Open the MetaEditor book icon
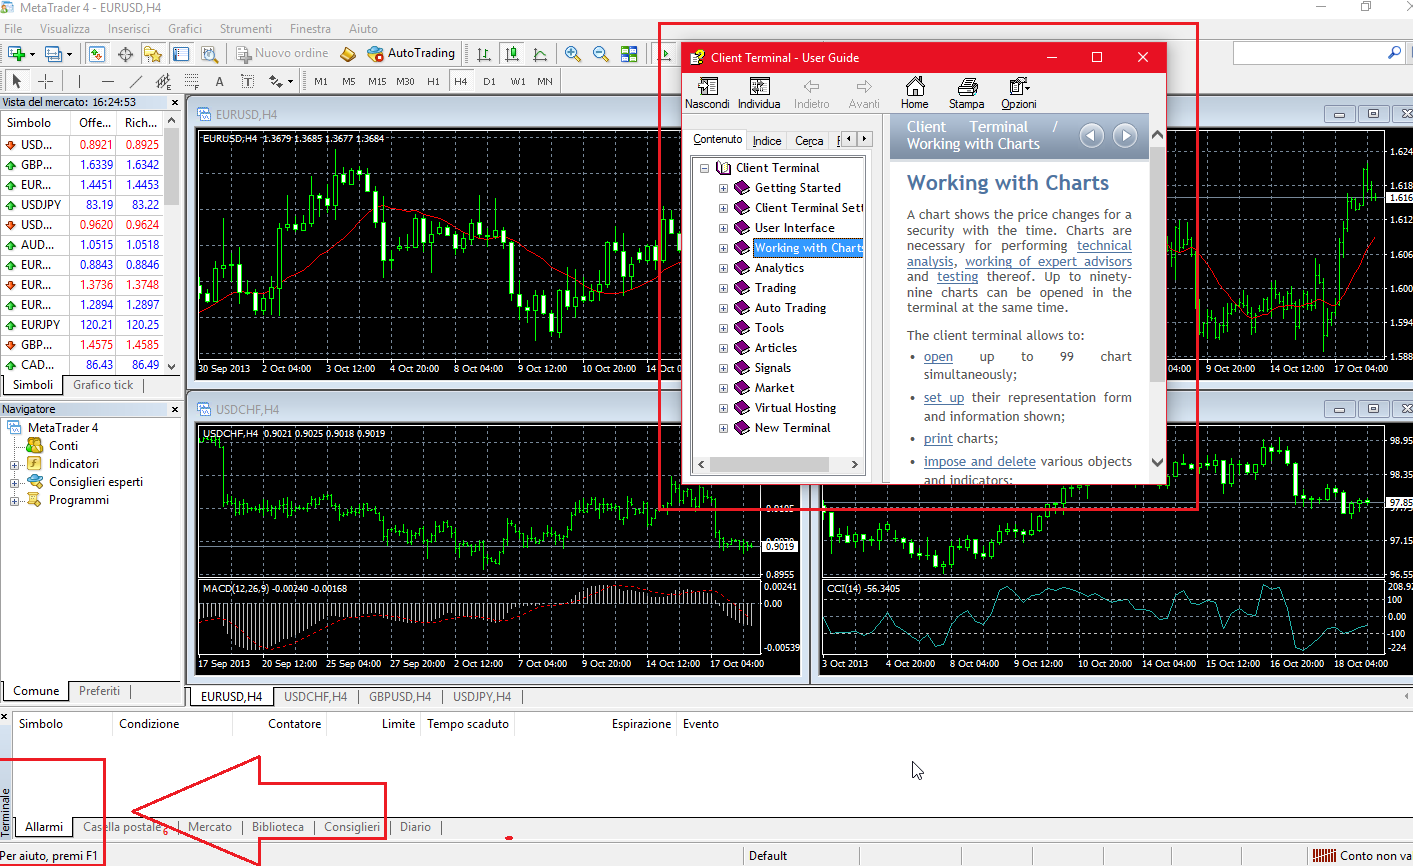The width and height of the screenshot is (1413, 866). (347, 54)
